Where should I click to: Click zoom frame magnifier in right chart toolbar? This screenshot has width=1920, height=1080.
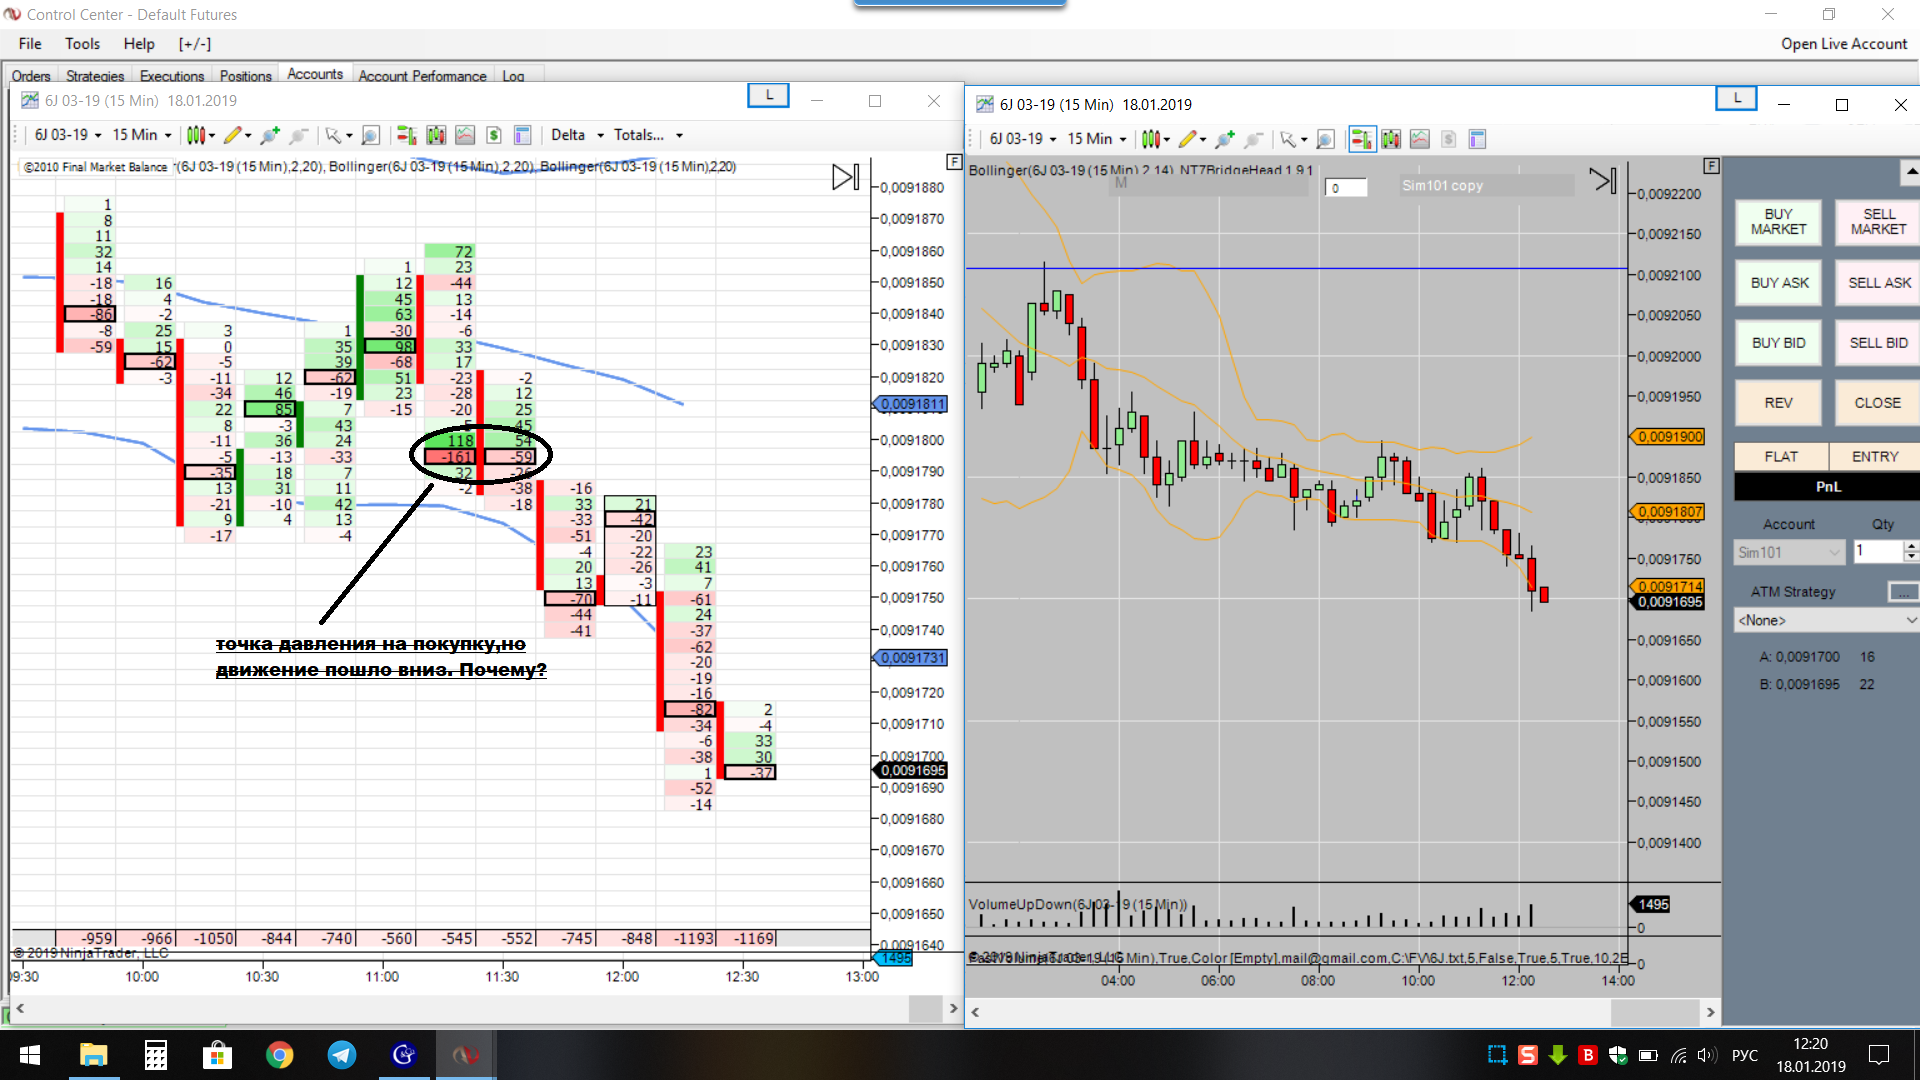click(x=1325, y=139)
